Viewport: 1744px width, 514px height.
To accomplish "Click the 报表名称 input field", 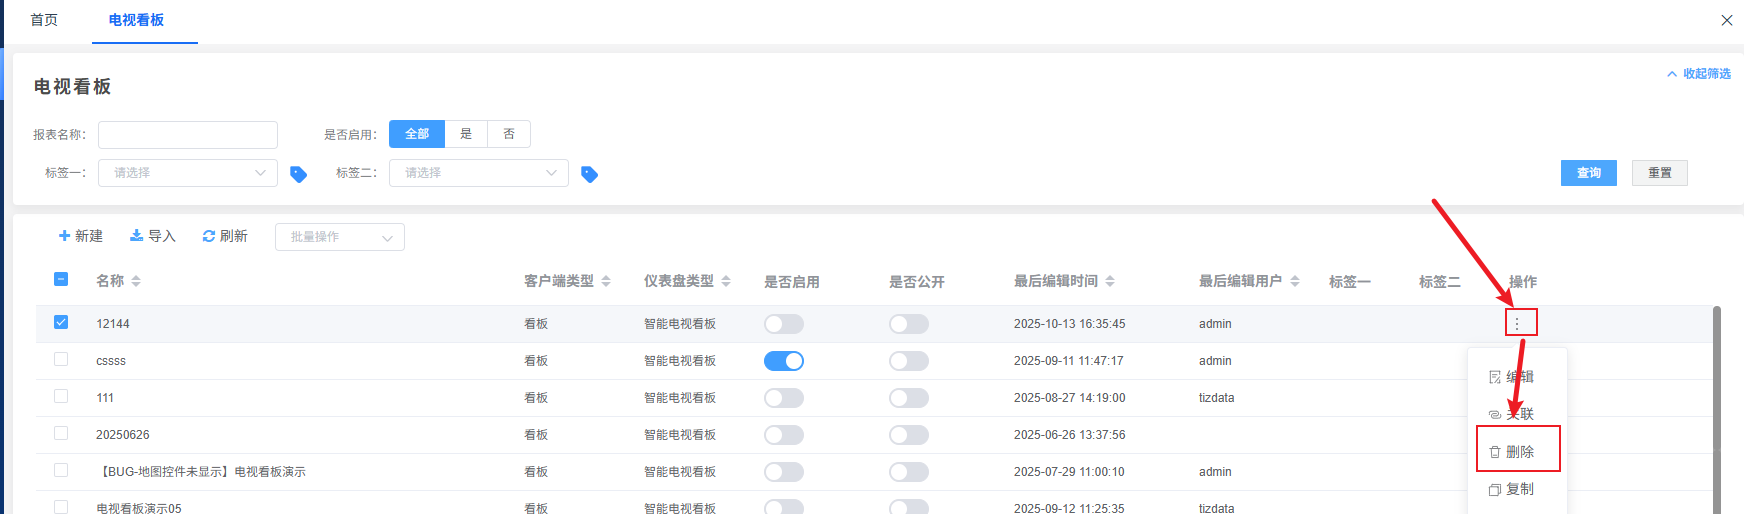I will coord(188,135).
